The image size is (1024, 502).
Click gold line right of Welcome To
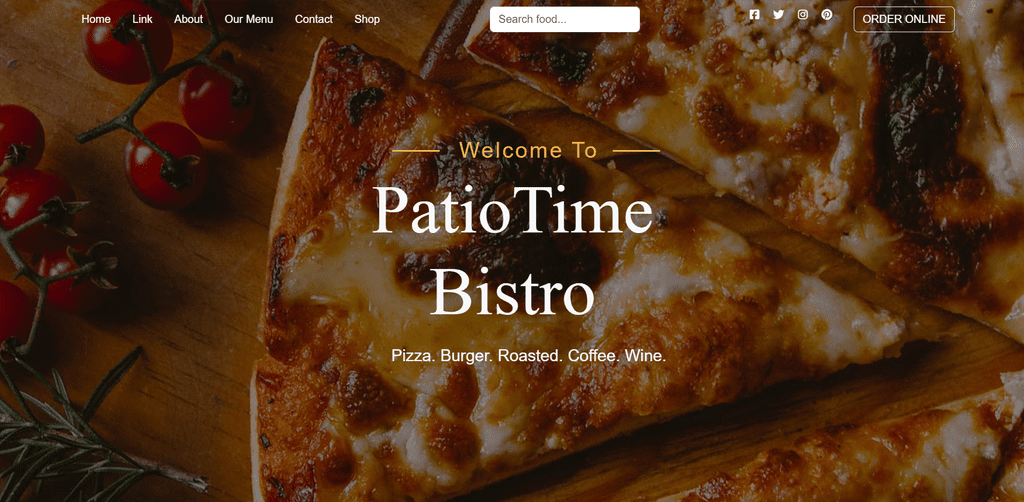click(636, 151)
